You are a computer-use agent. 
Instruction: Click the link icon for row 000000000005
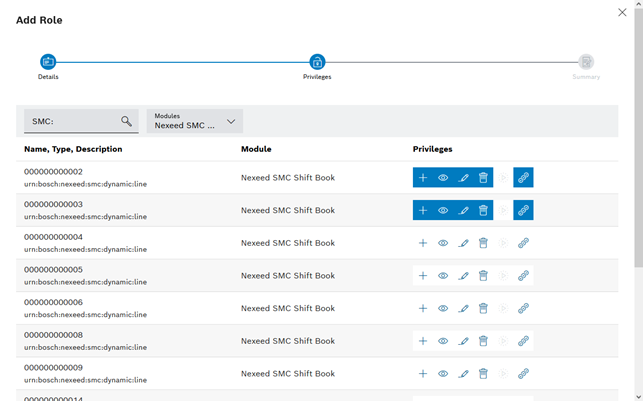coord(523,276)
